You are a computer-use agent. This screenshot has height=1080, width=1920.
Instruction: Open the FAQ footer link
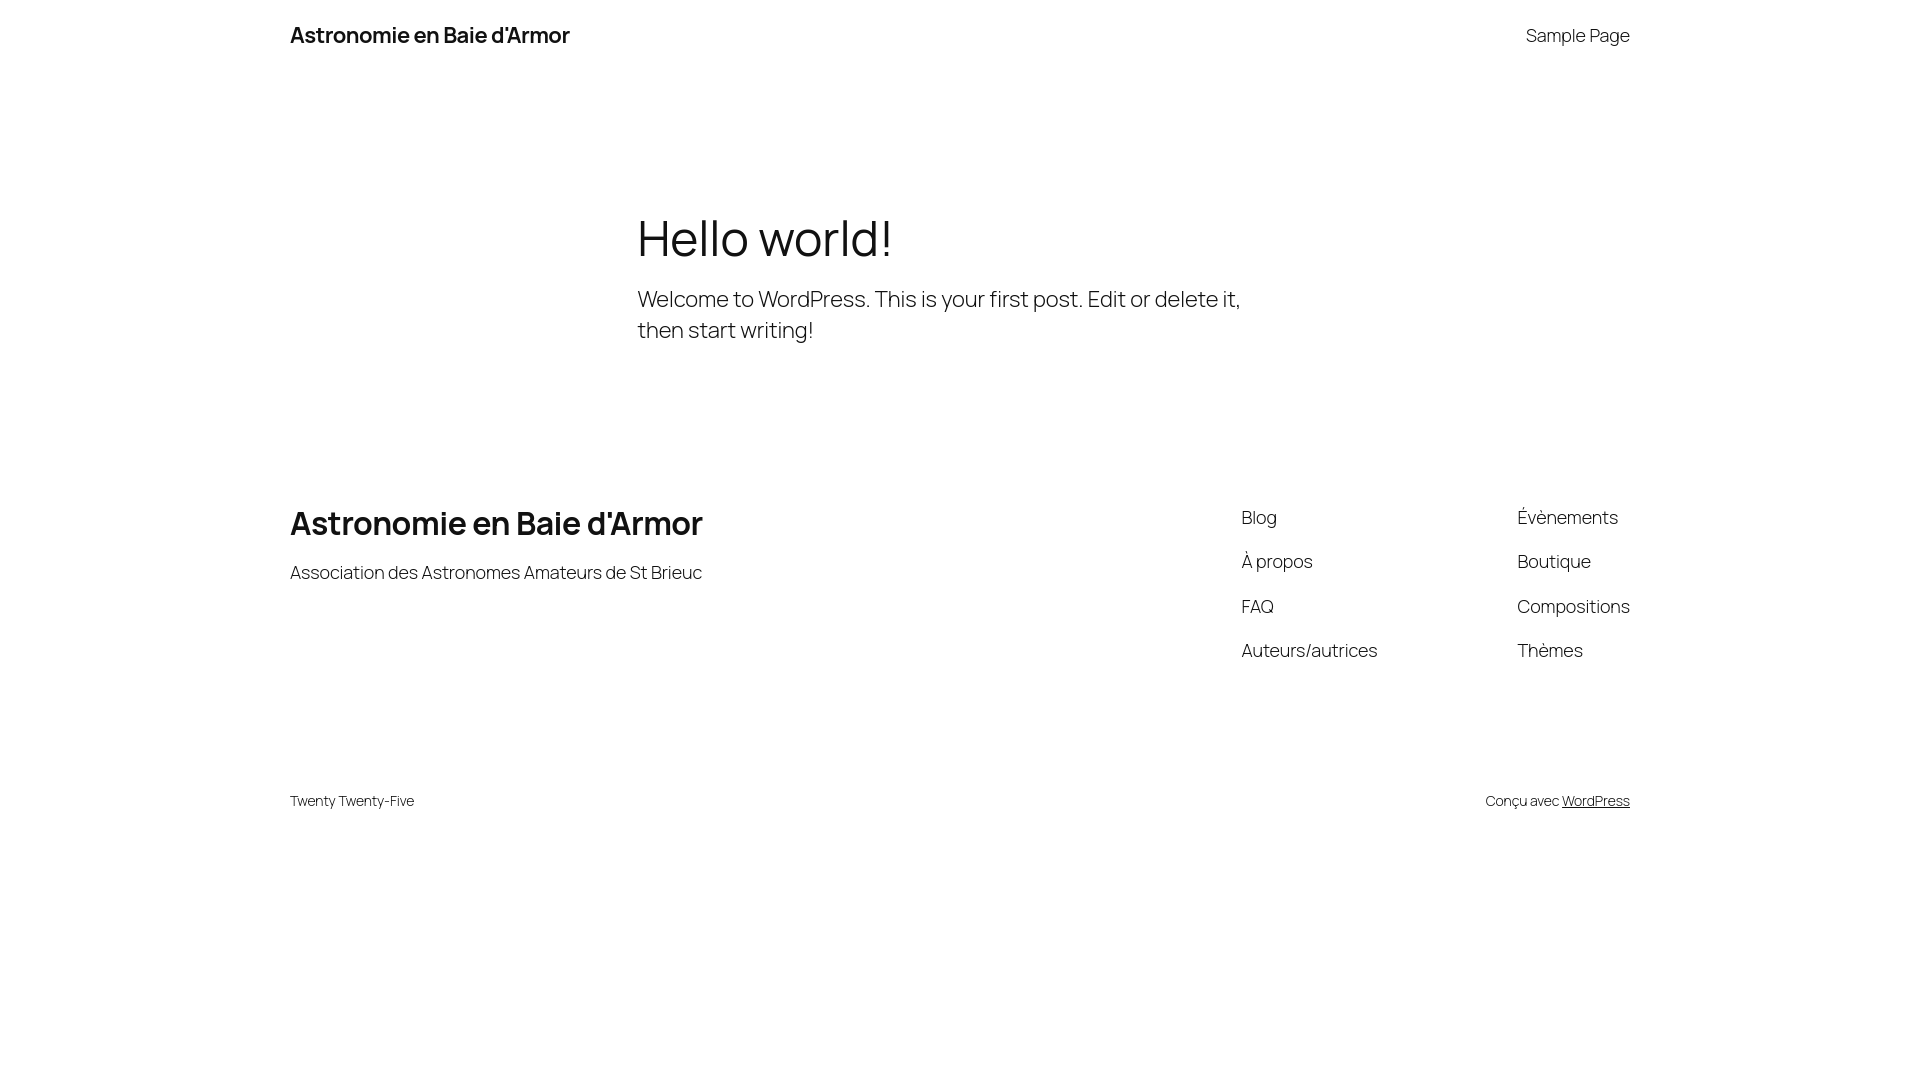[1257, 606]
